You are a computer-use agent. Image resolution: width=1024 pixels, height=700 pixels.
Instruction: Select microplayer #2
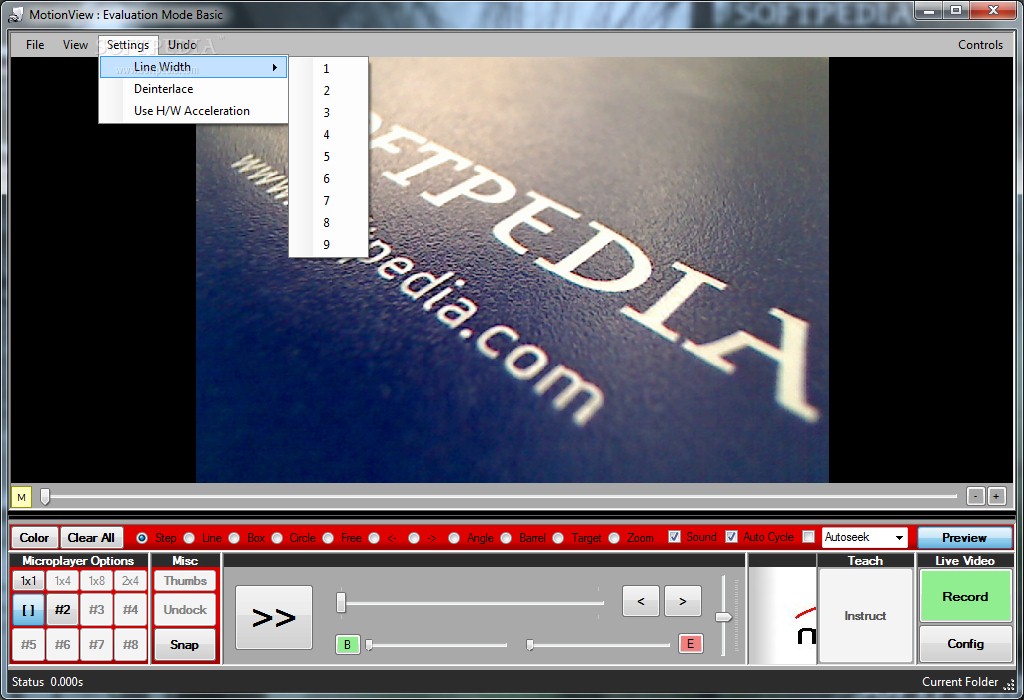coord(63,610)
